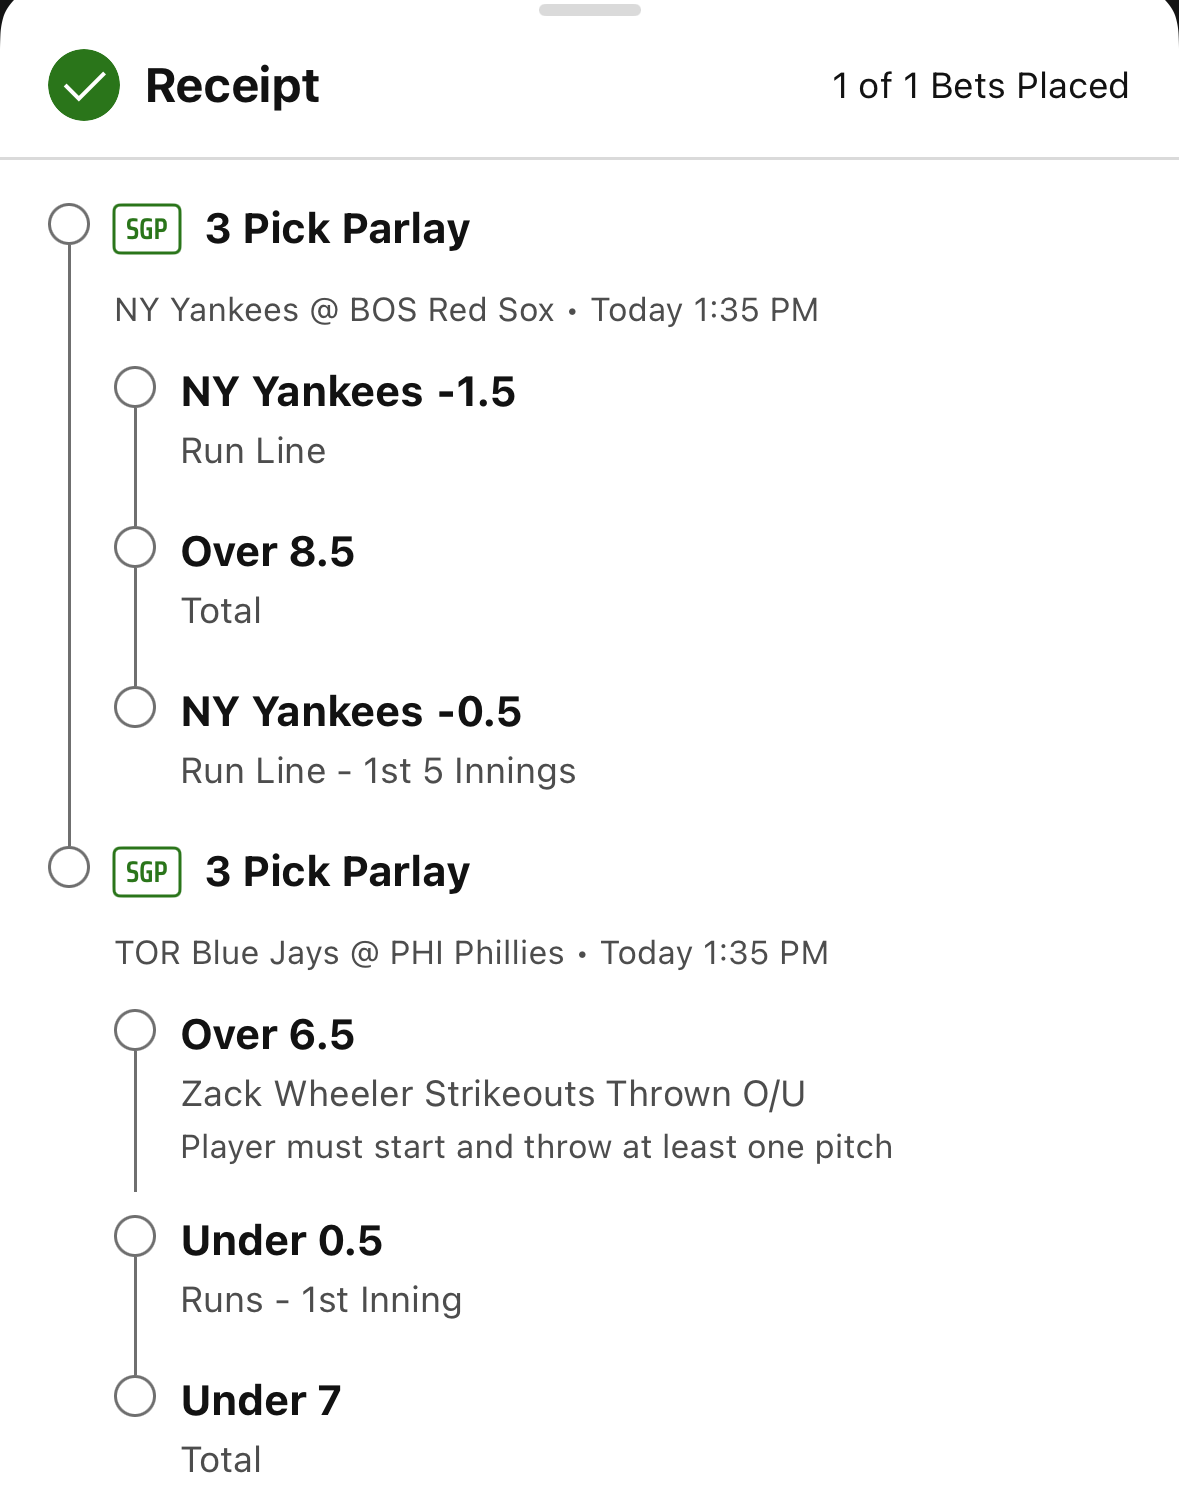Open the second 3 Pick Parlay heading
Screen dimensions: 1179x1500
(337, 872)
